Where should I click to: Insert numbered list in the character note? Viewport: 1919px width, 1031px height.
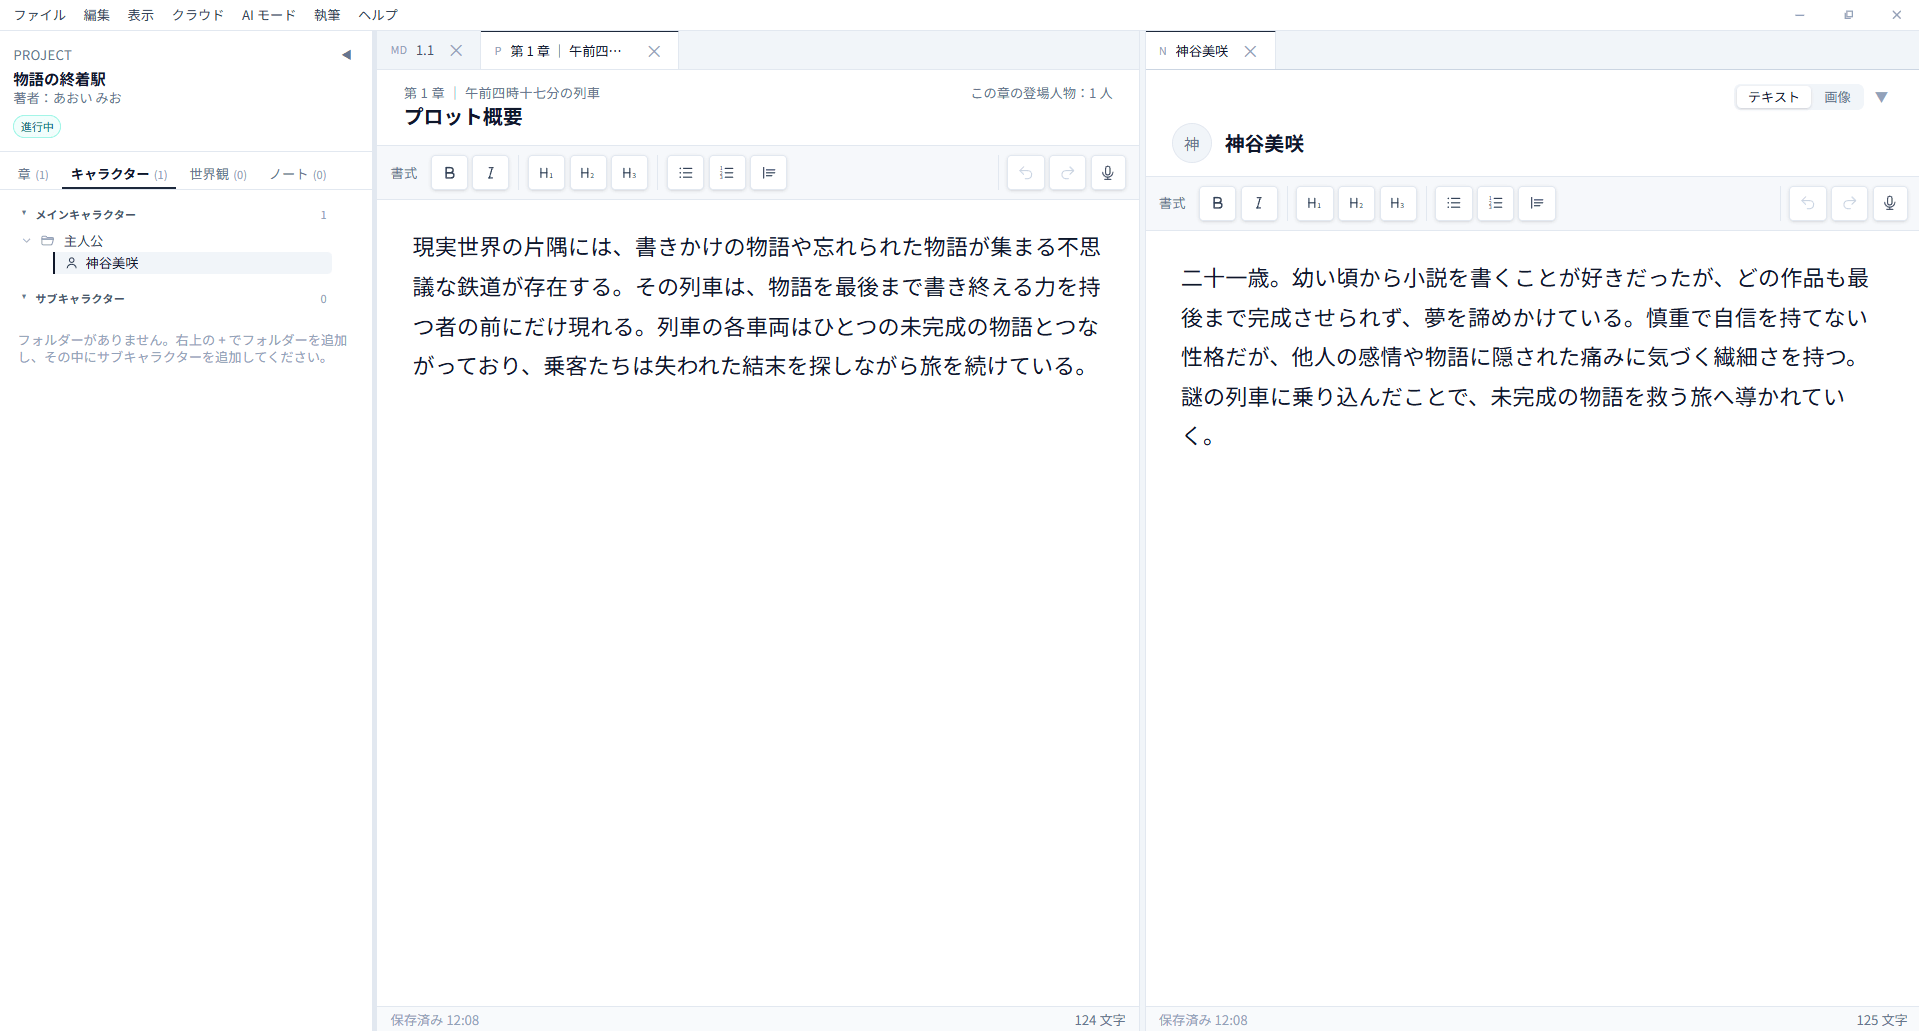point(1495,203)
